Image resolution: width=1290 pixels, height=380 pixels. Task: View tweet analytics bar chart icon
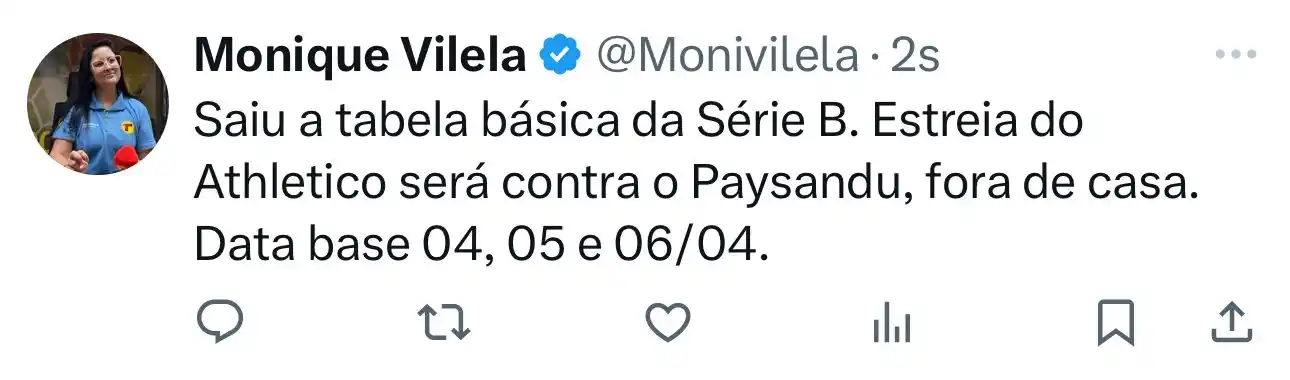891,323
